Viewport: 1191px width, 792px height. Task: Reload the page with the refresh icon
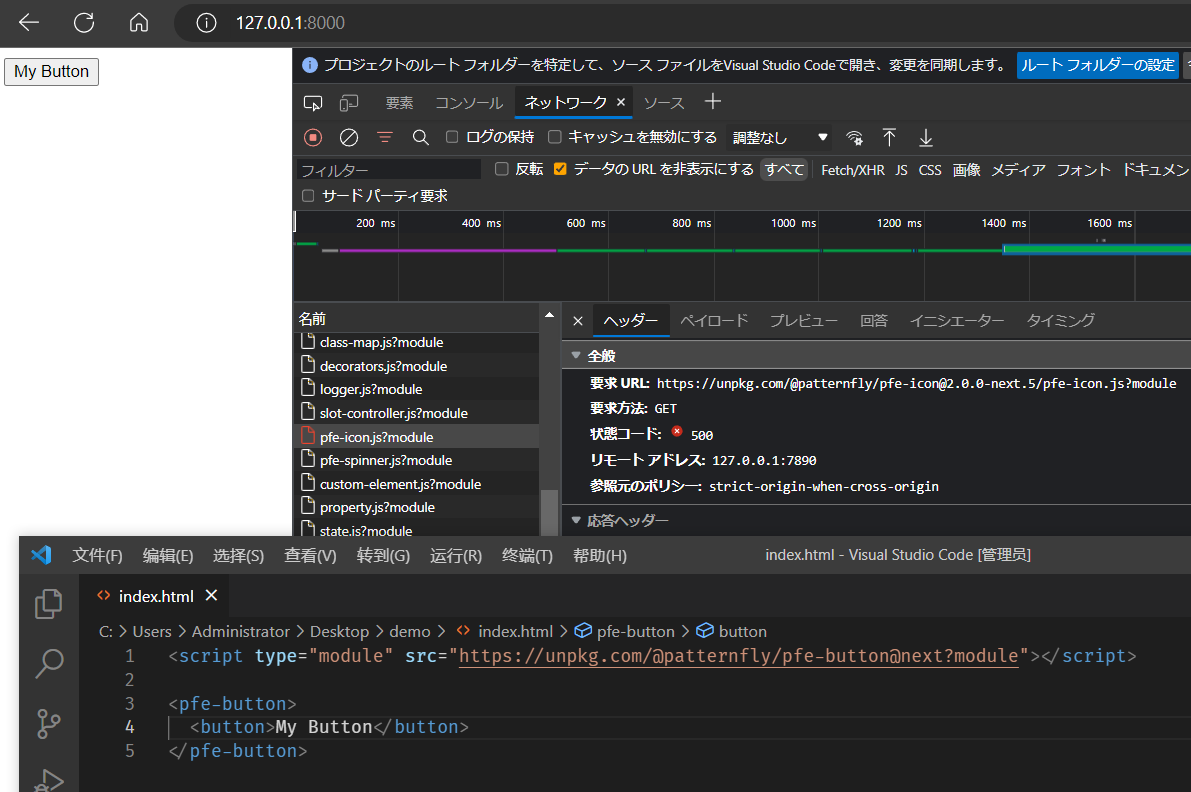(x=84, y=23)
